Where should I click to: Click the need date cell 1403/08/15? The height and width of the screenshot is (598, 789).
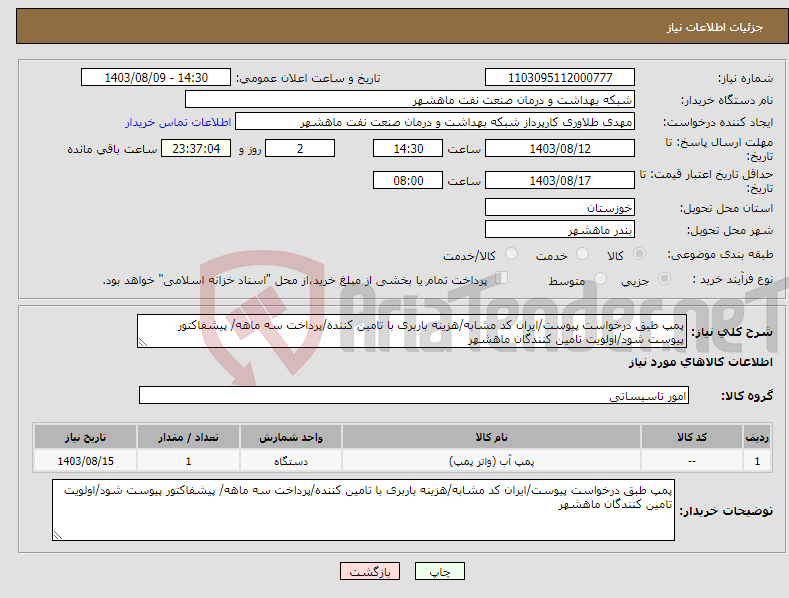[x=86, y=461]
